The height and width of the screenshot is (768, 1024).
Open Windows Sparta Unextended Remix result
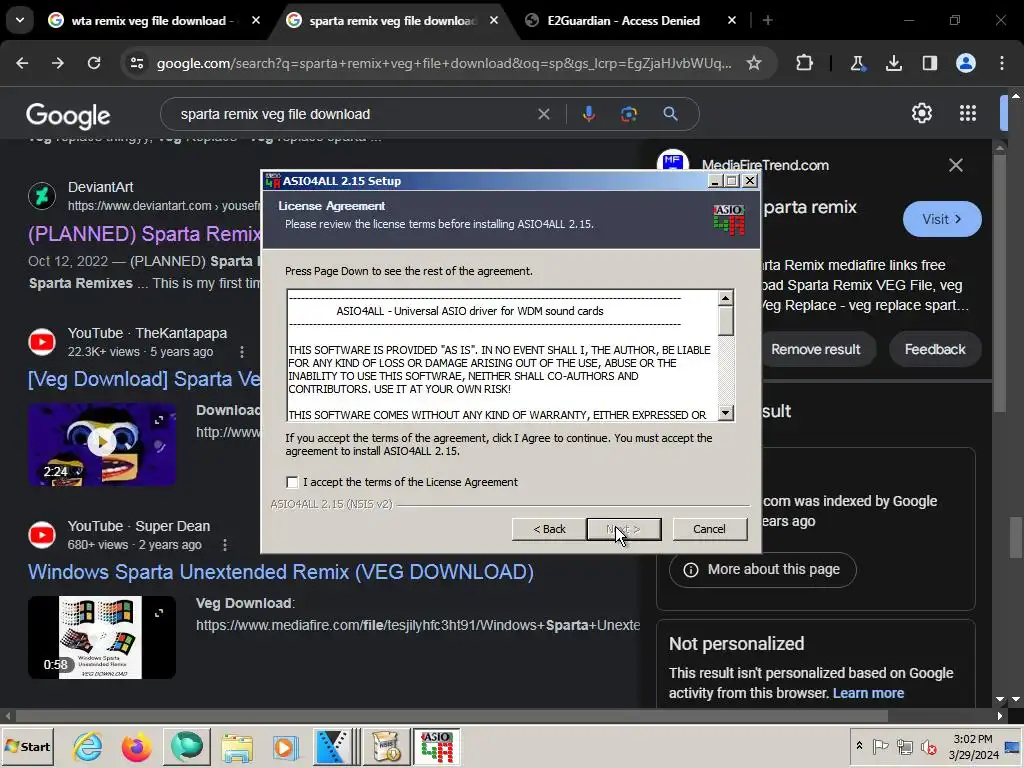(281, 572)
